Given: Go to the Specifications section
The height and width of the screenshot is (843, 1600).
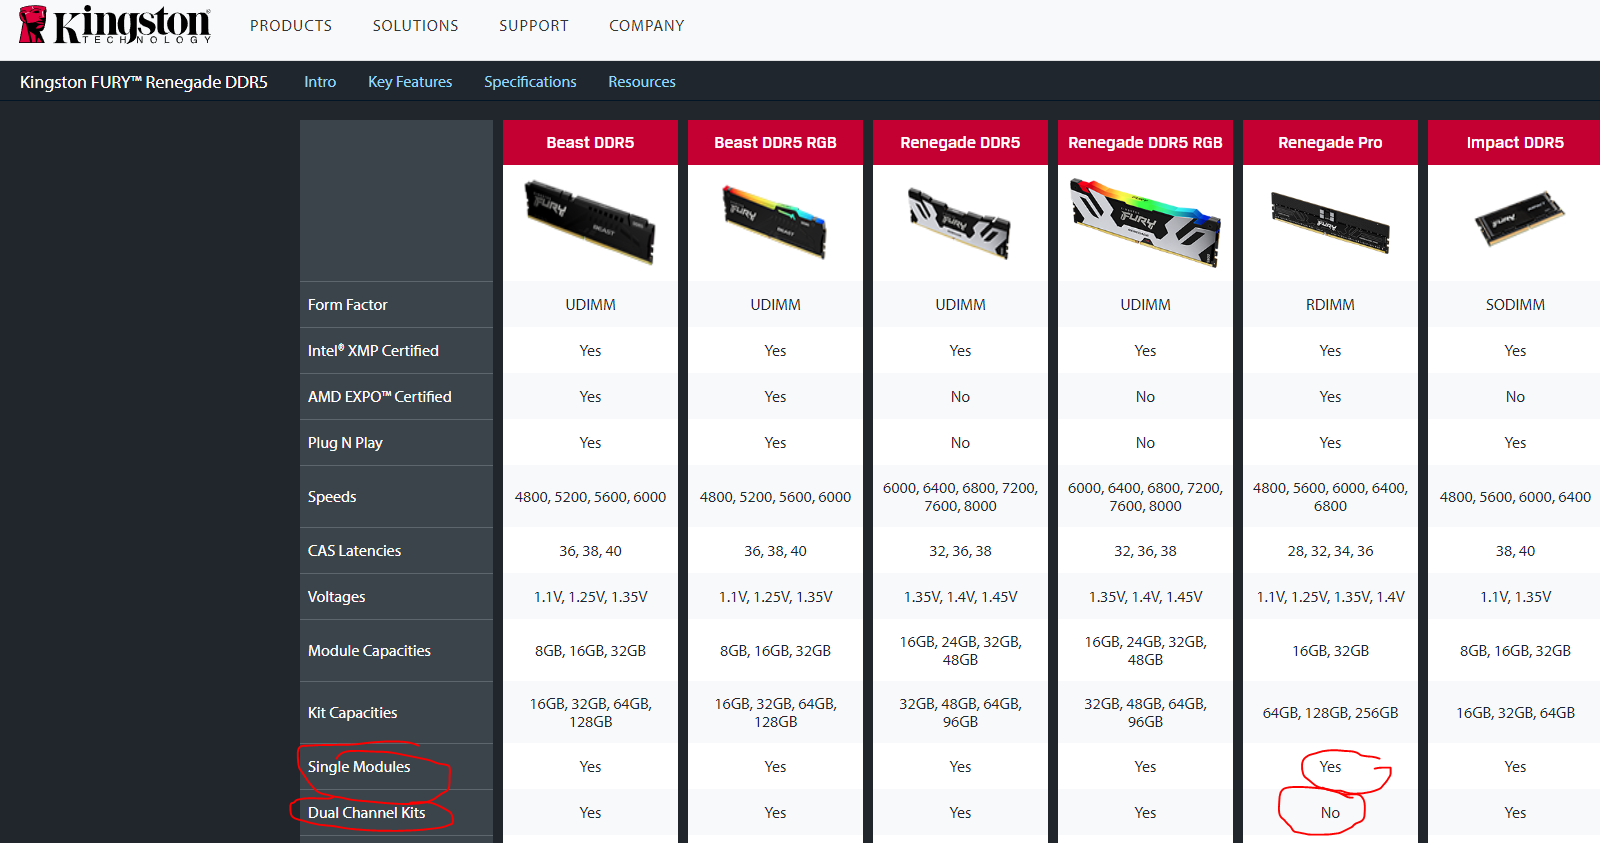Looking at the screenshot, I should coord(530,82).
